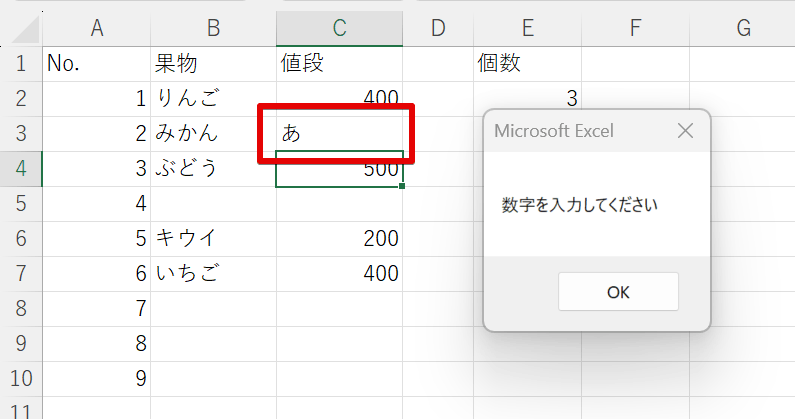Select the いちご cell
Viewport: 795px width, 419px height.
click(213, 274)
